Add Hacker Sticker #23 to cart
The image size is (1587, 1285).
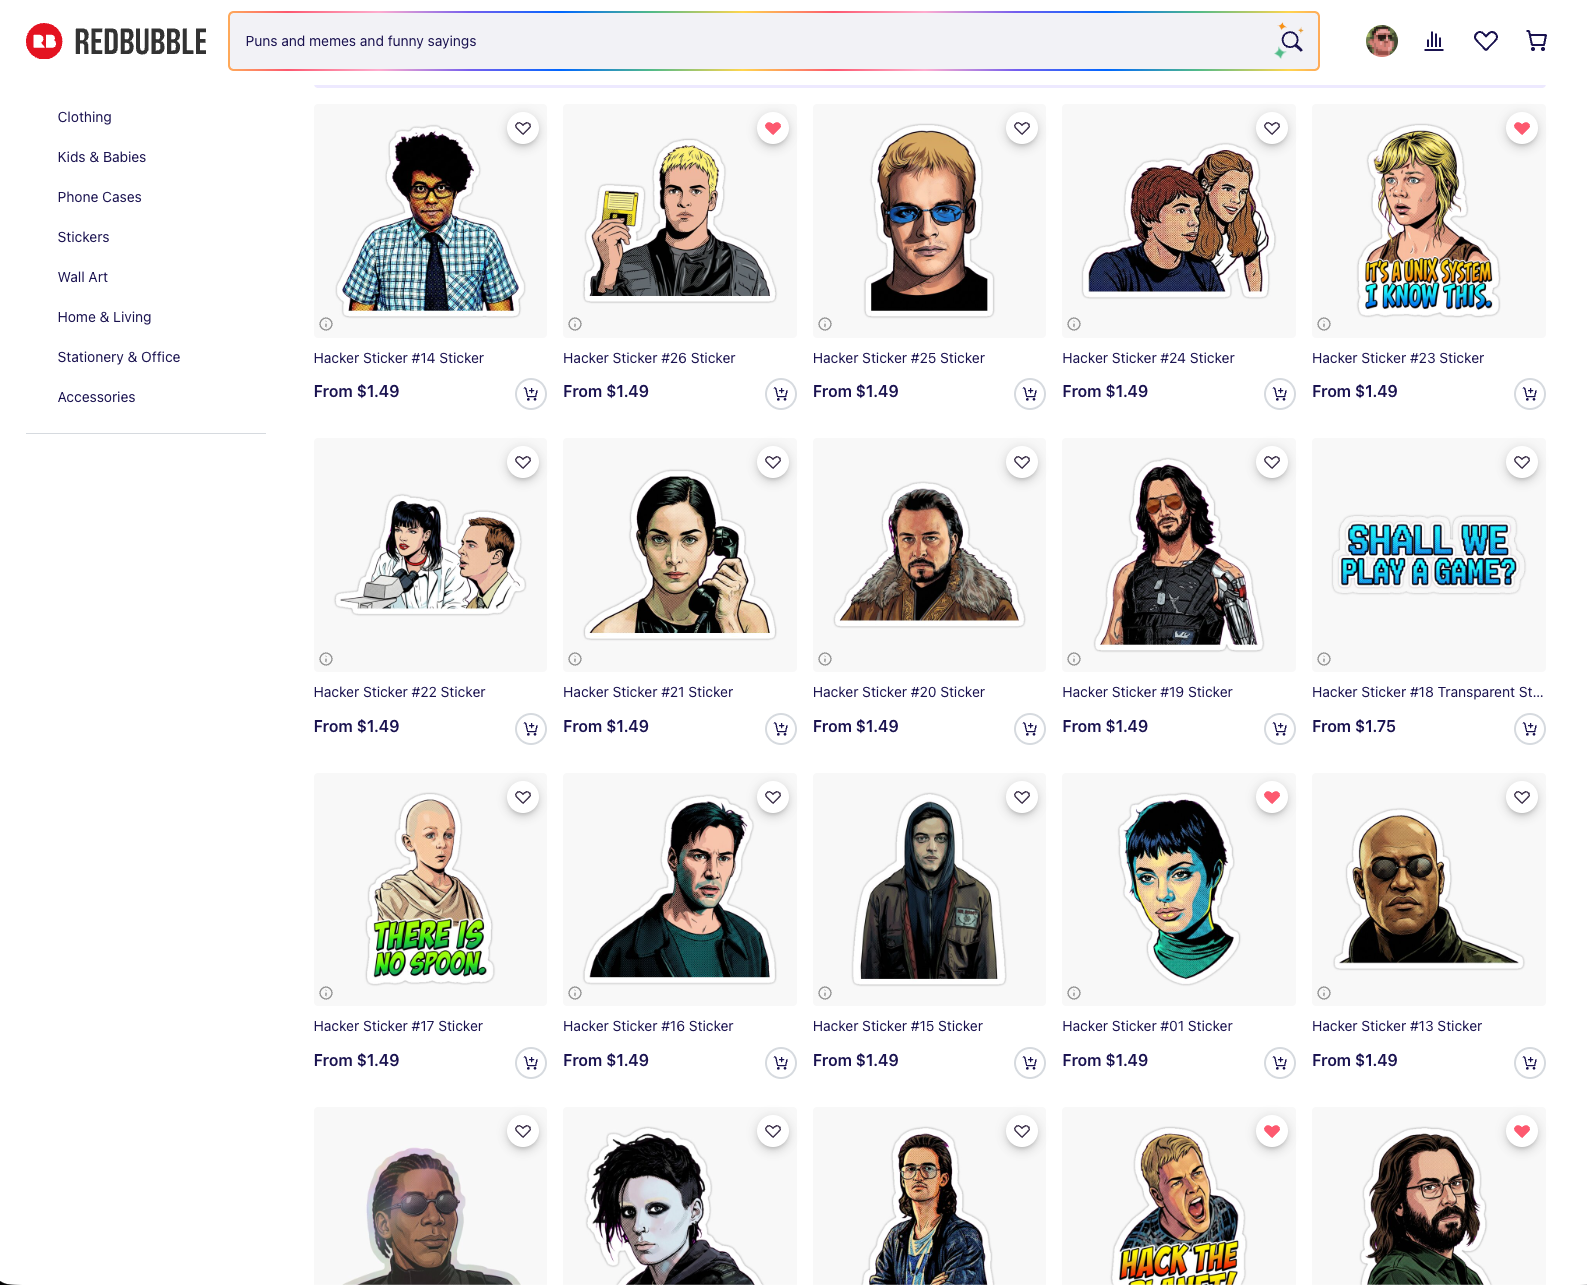coord(1530,394)
